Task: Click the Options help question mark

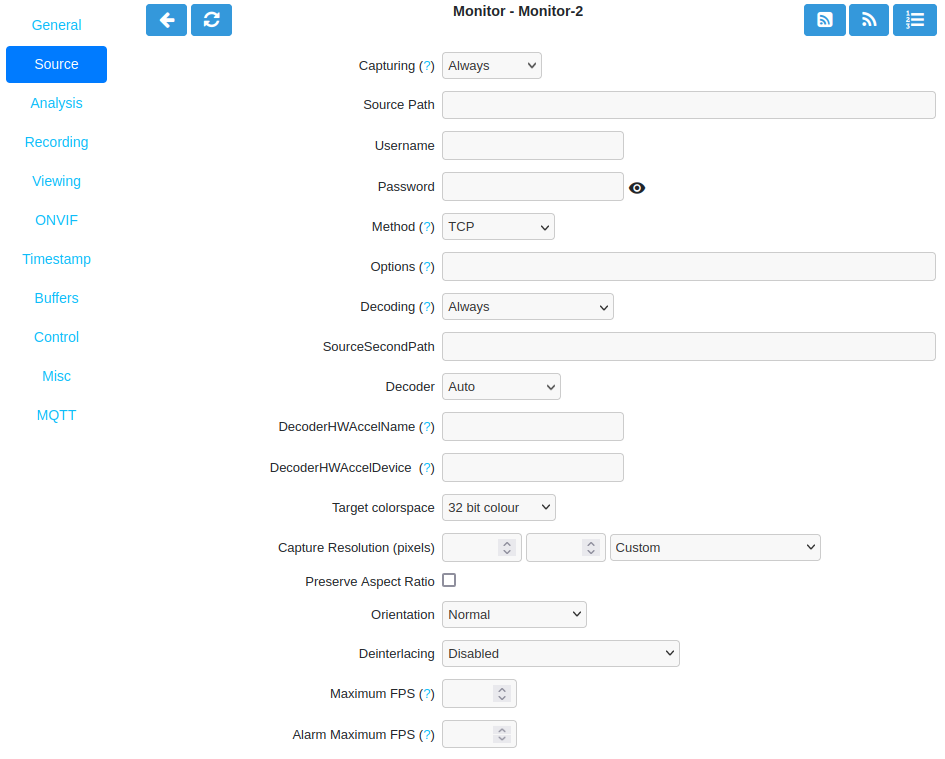Action: (427, 266)
